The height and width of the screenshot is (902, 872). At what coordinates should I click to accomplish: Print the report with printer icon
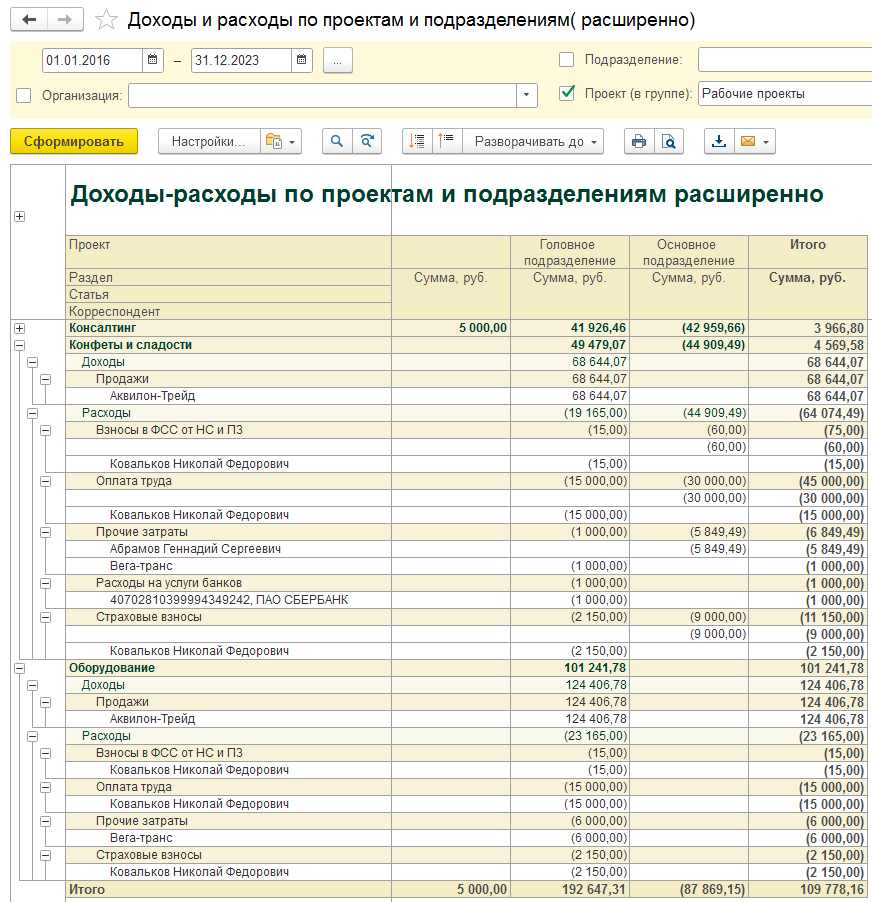(639, 141)
